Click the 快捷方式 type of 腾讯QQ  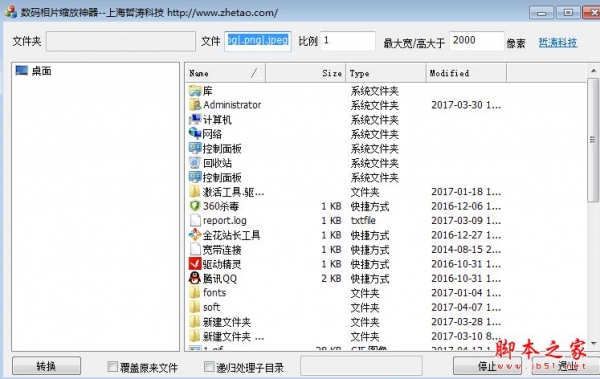click(x=370, y=278)
